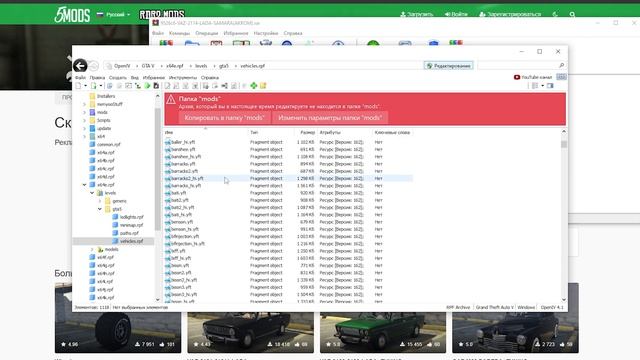Screen dimensions: 640x360
Task: Sort by the Тип column header
Action: click(271, 133)
